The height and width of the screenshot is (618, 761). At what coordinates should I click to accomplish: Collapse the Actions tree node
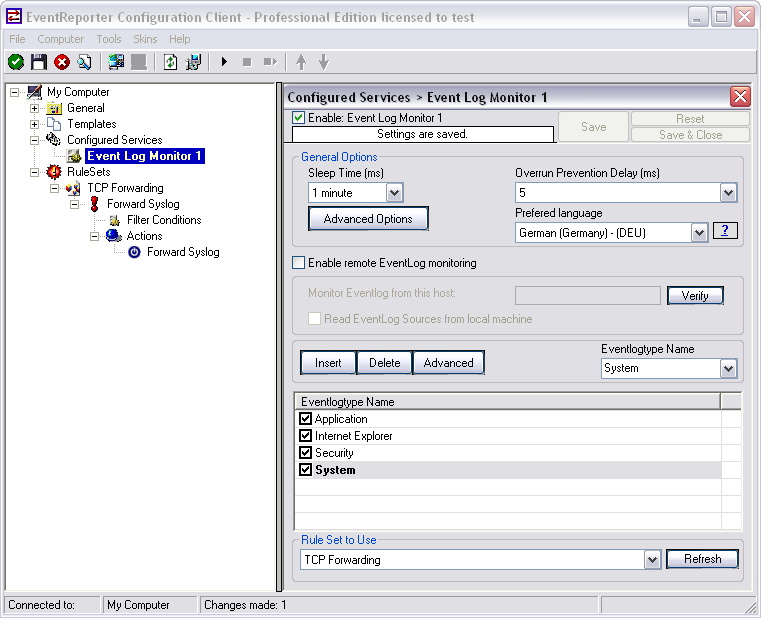point(95,236)
